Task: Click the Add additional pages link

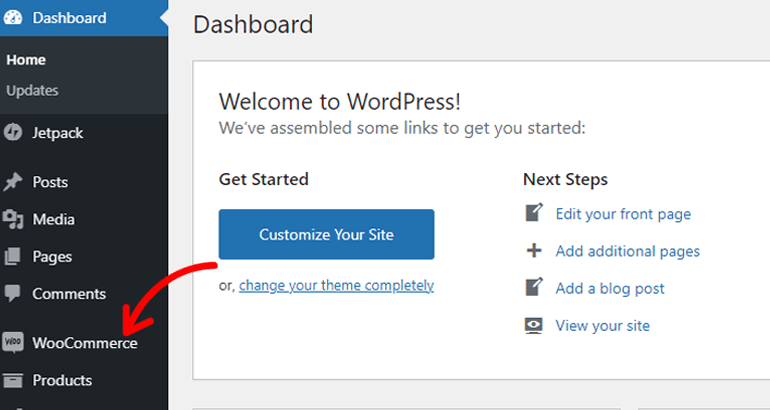Action: 627,251
